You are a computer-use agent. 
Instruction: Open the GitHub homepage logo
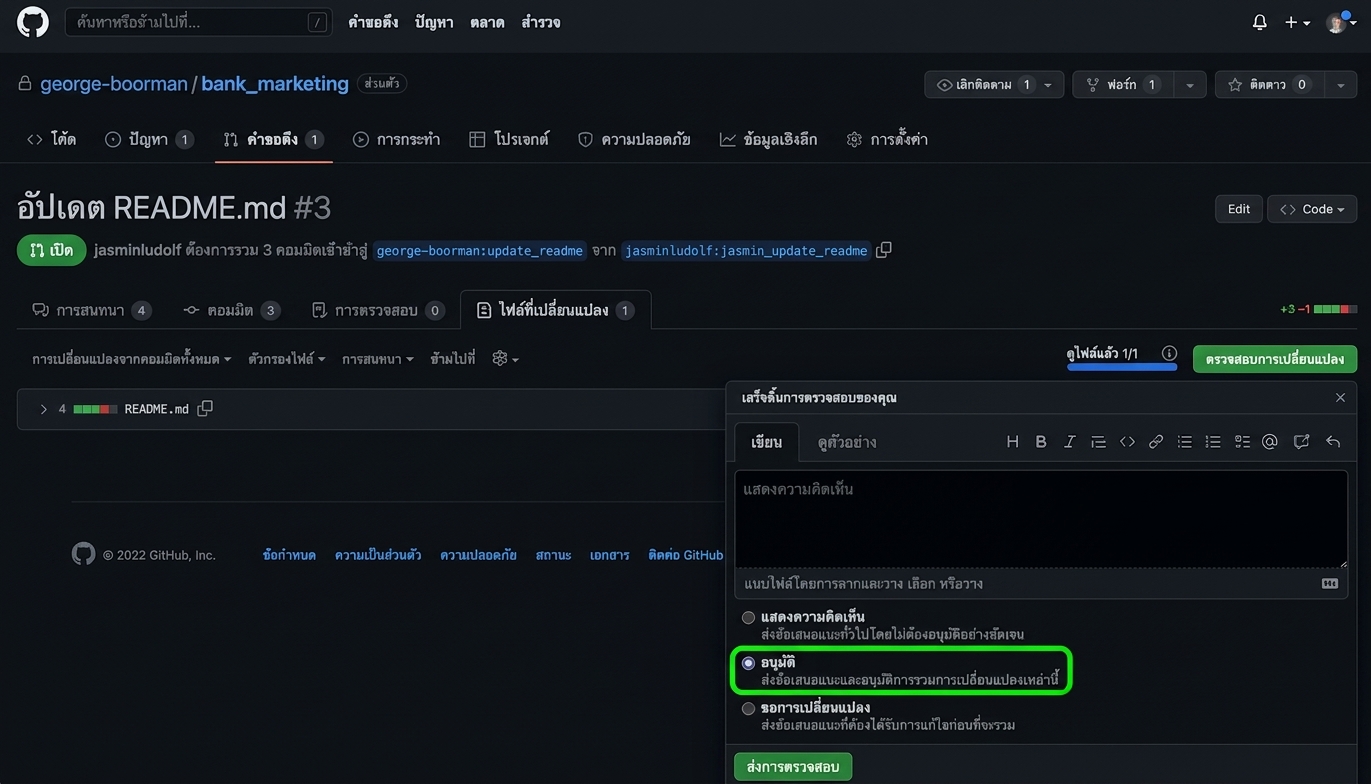pos(33,22)
